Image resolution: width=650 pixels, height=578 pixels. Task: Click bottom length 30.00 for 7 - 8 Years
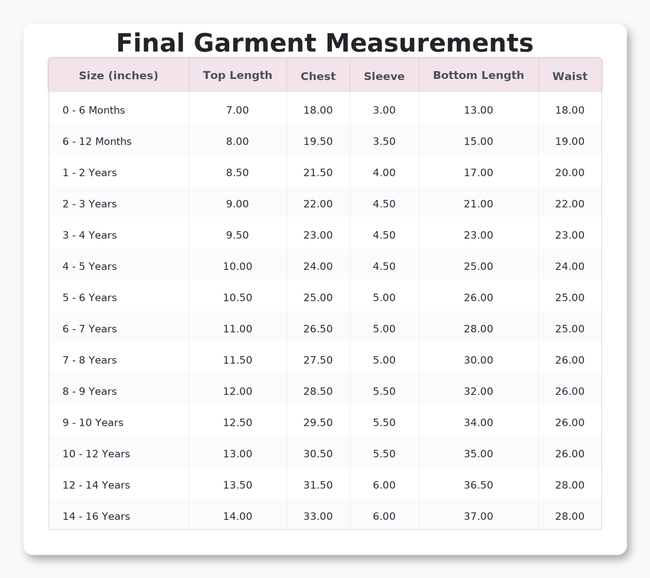478,360
